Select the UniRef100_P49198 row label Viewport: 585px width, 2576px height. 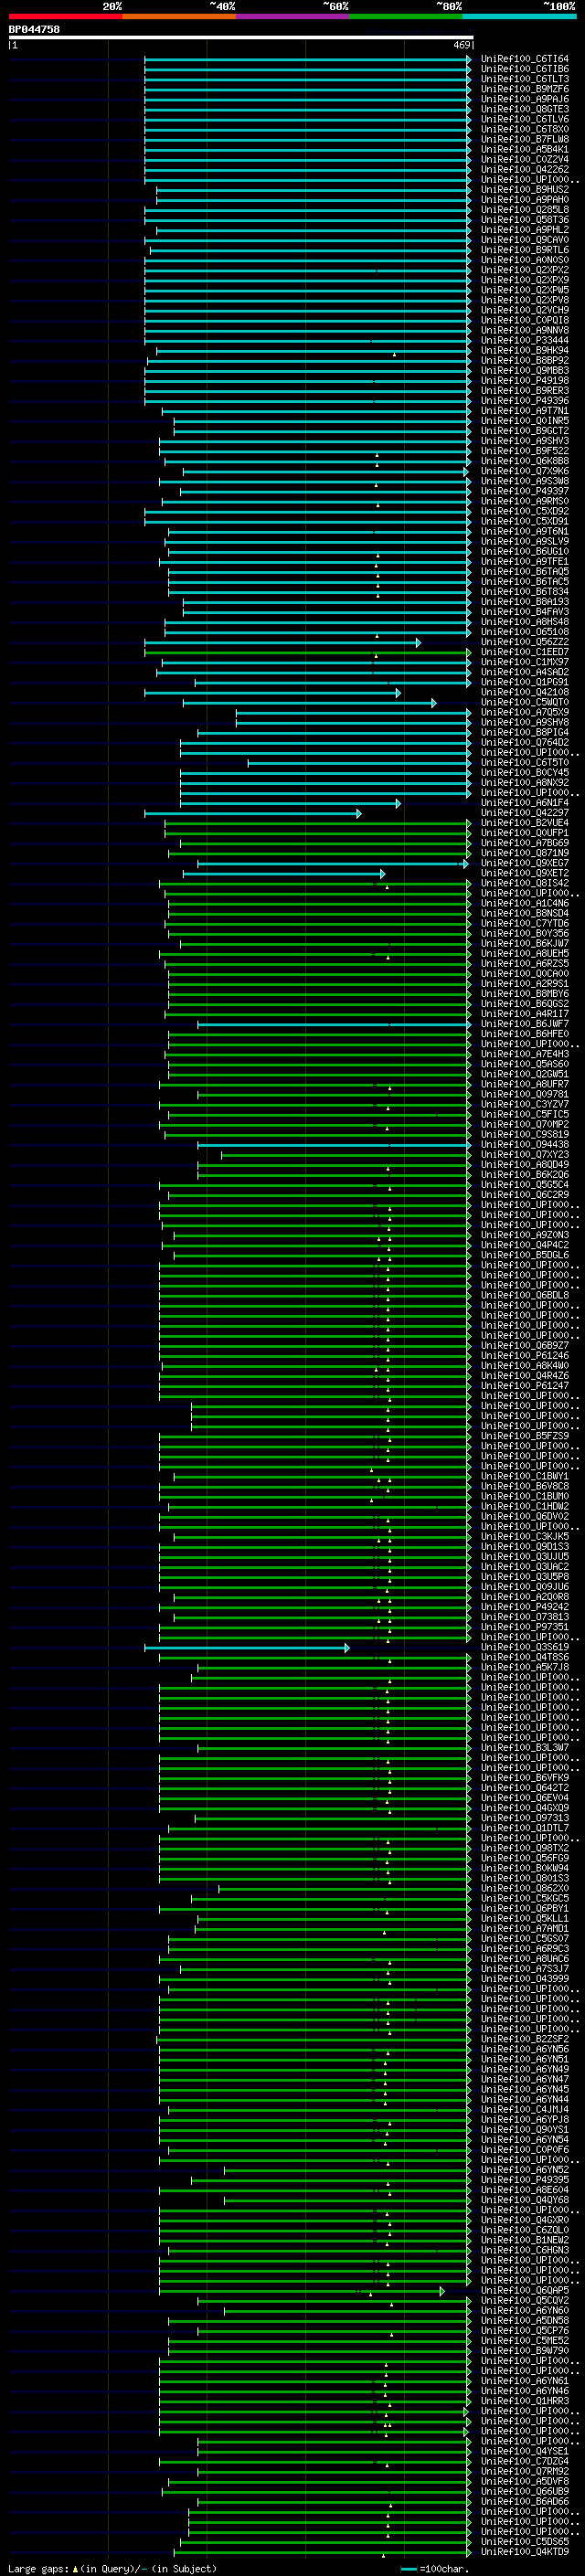click(524, 380)
